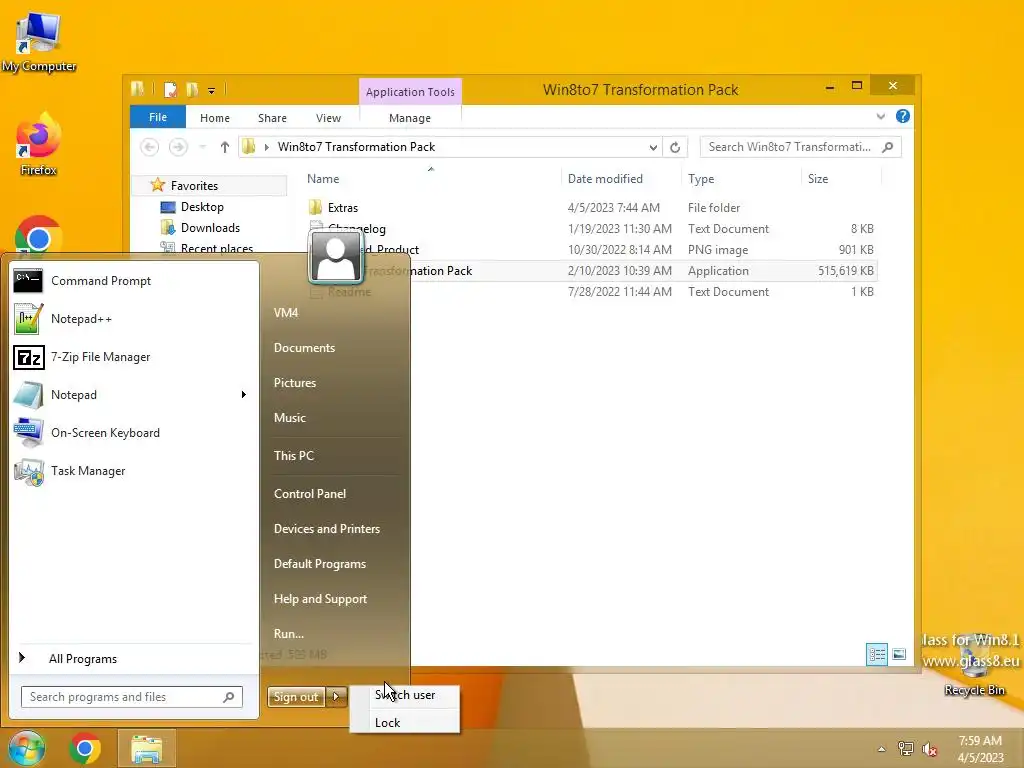
Task: Click the Start menu search magnifier
Action: point(229,697)
